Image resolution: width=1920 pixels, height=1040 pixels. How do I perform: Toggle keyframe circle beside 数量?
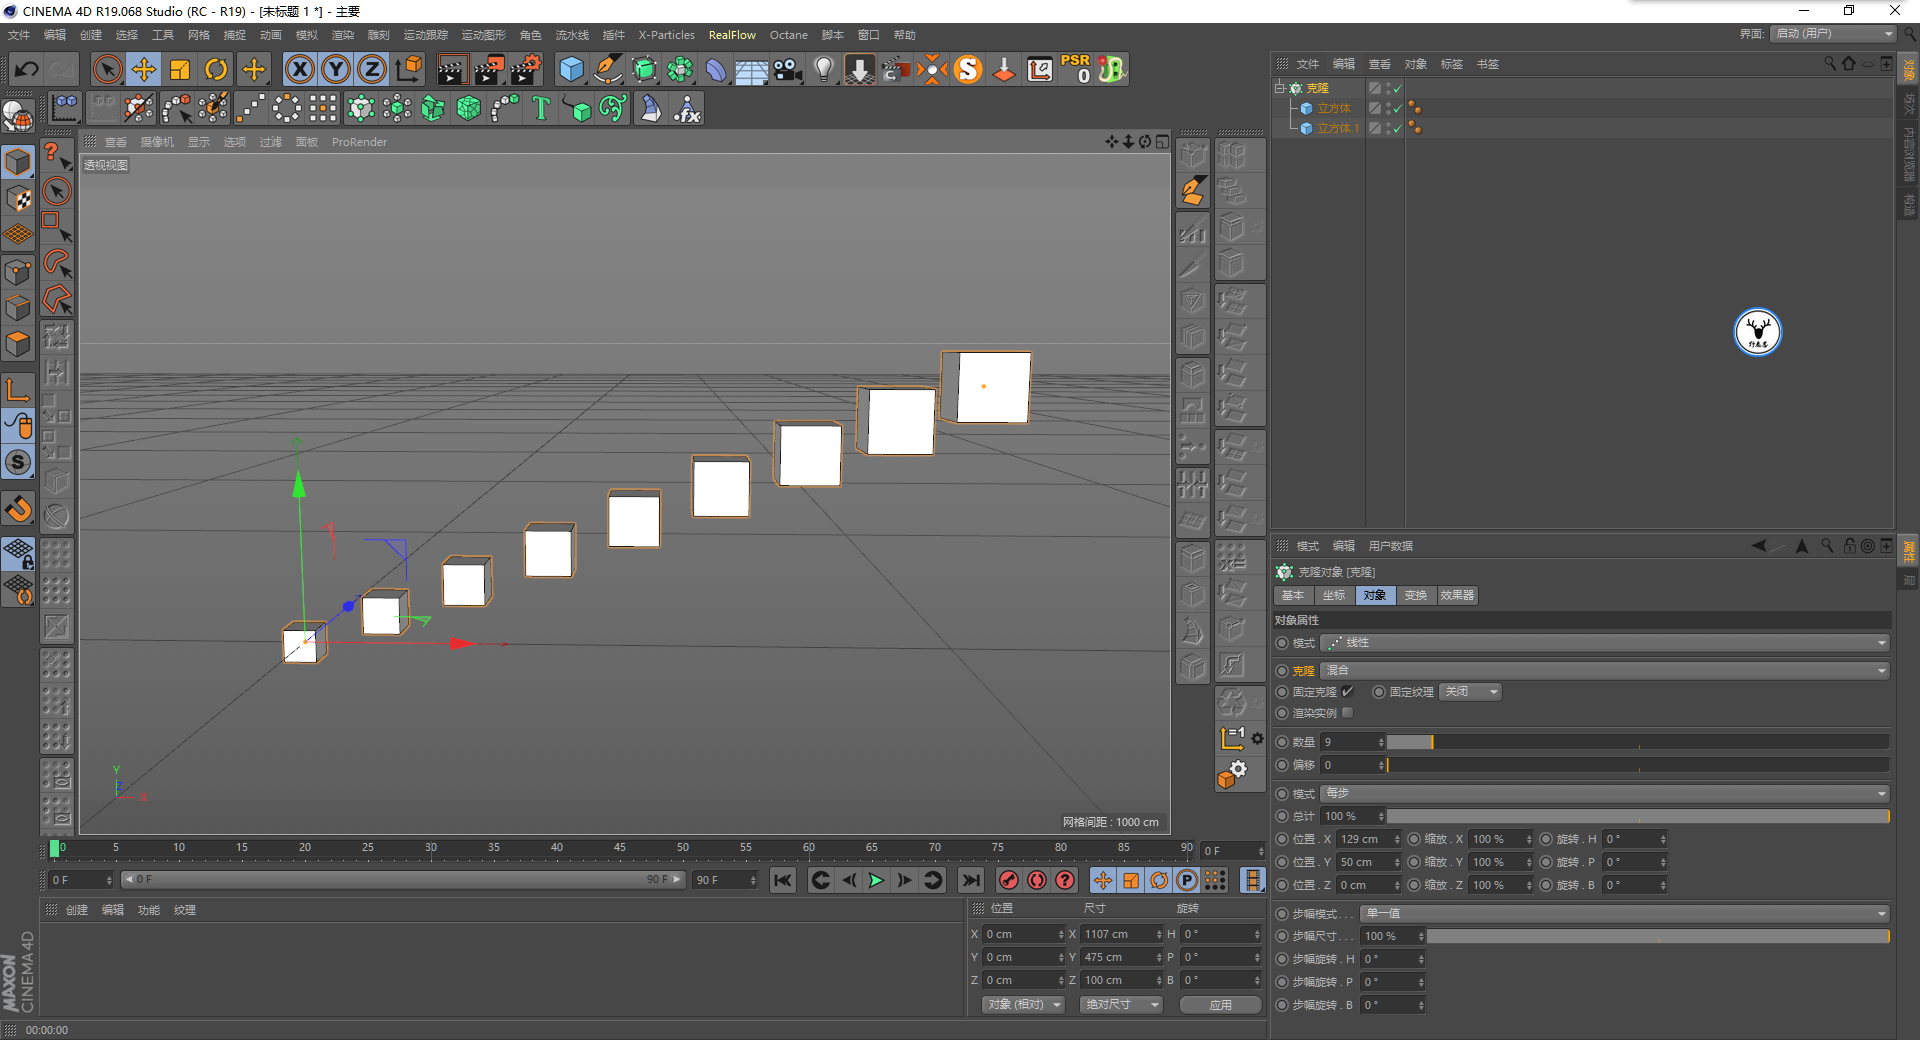pos(1282,742)
